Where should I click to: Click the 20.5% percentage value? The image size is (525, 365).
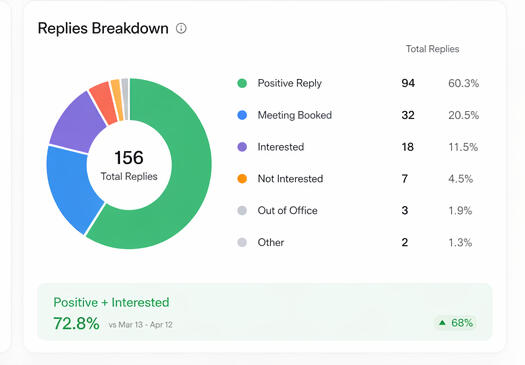(x=463, y=115)
